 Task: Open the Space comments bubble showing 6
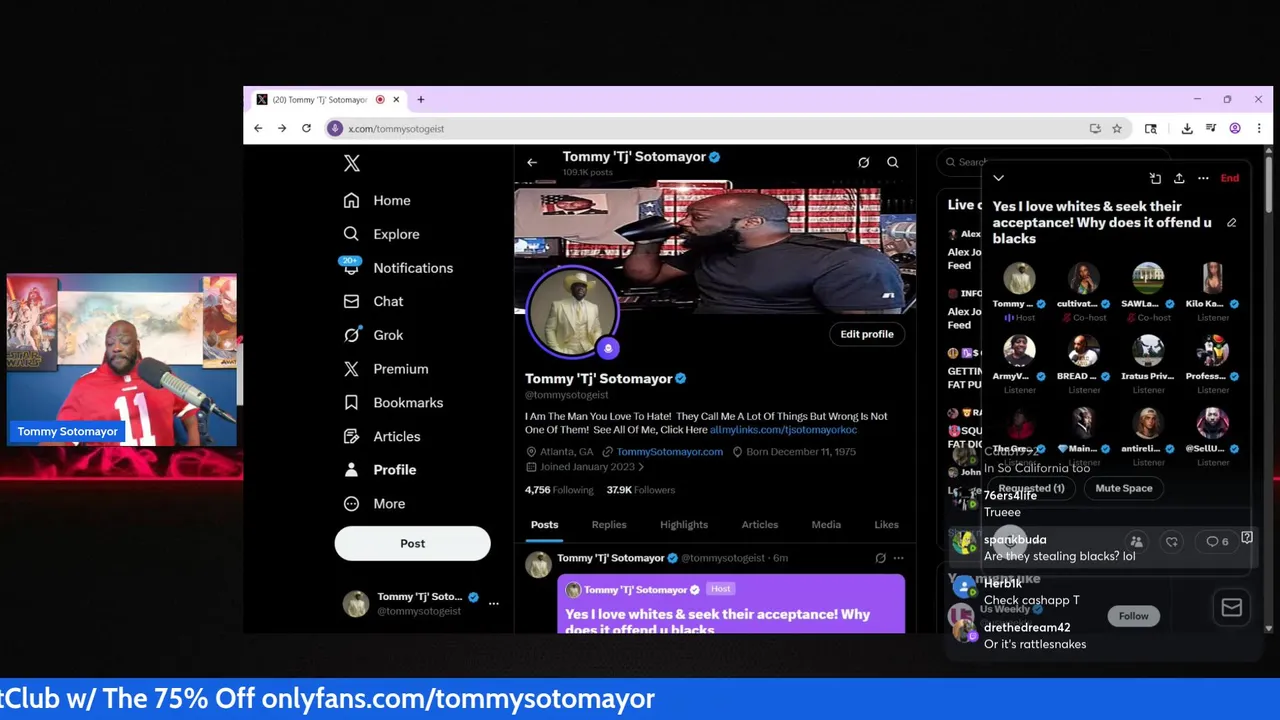tap(1217, 542)
